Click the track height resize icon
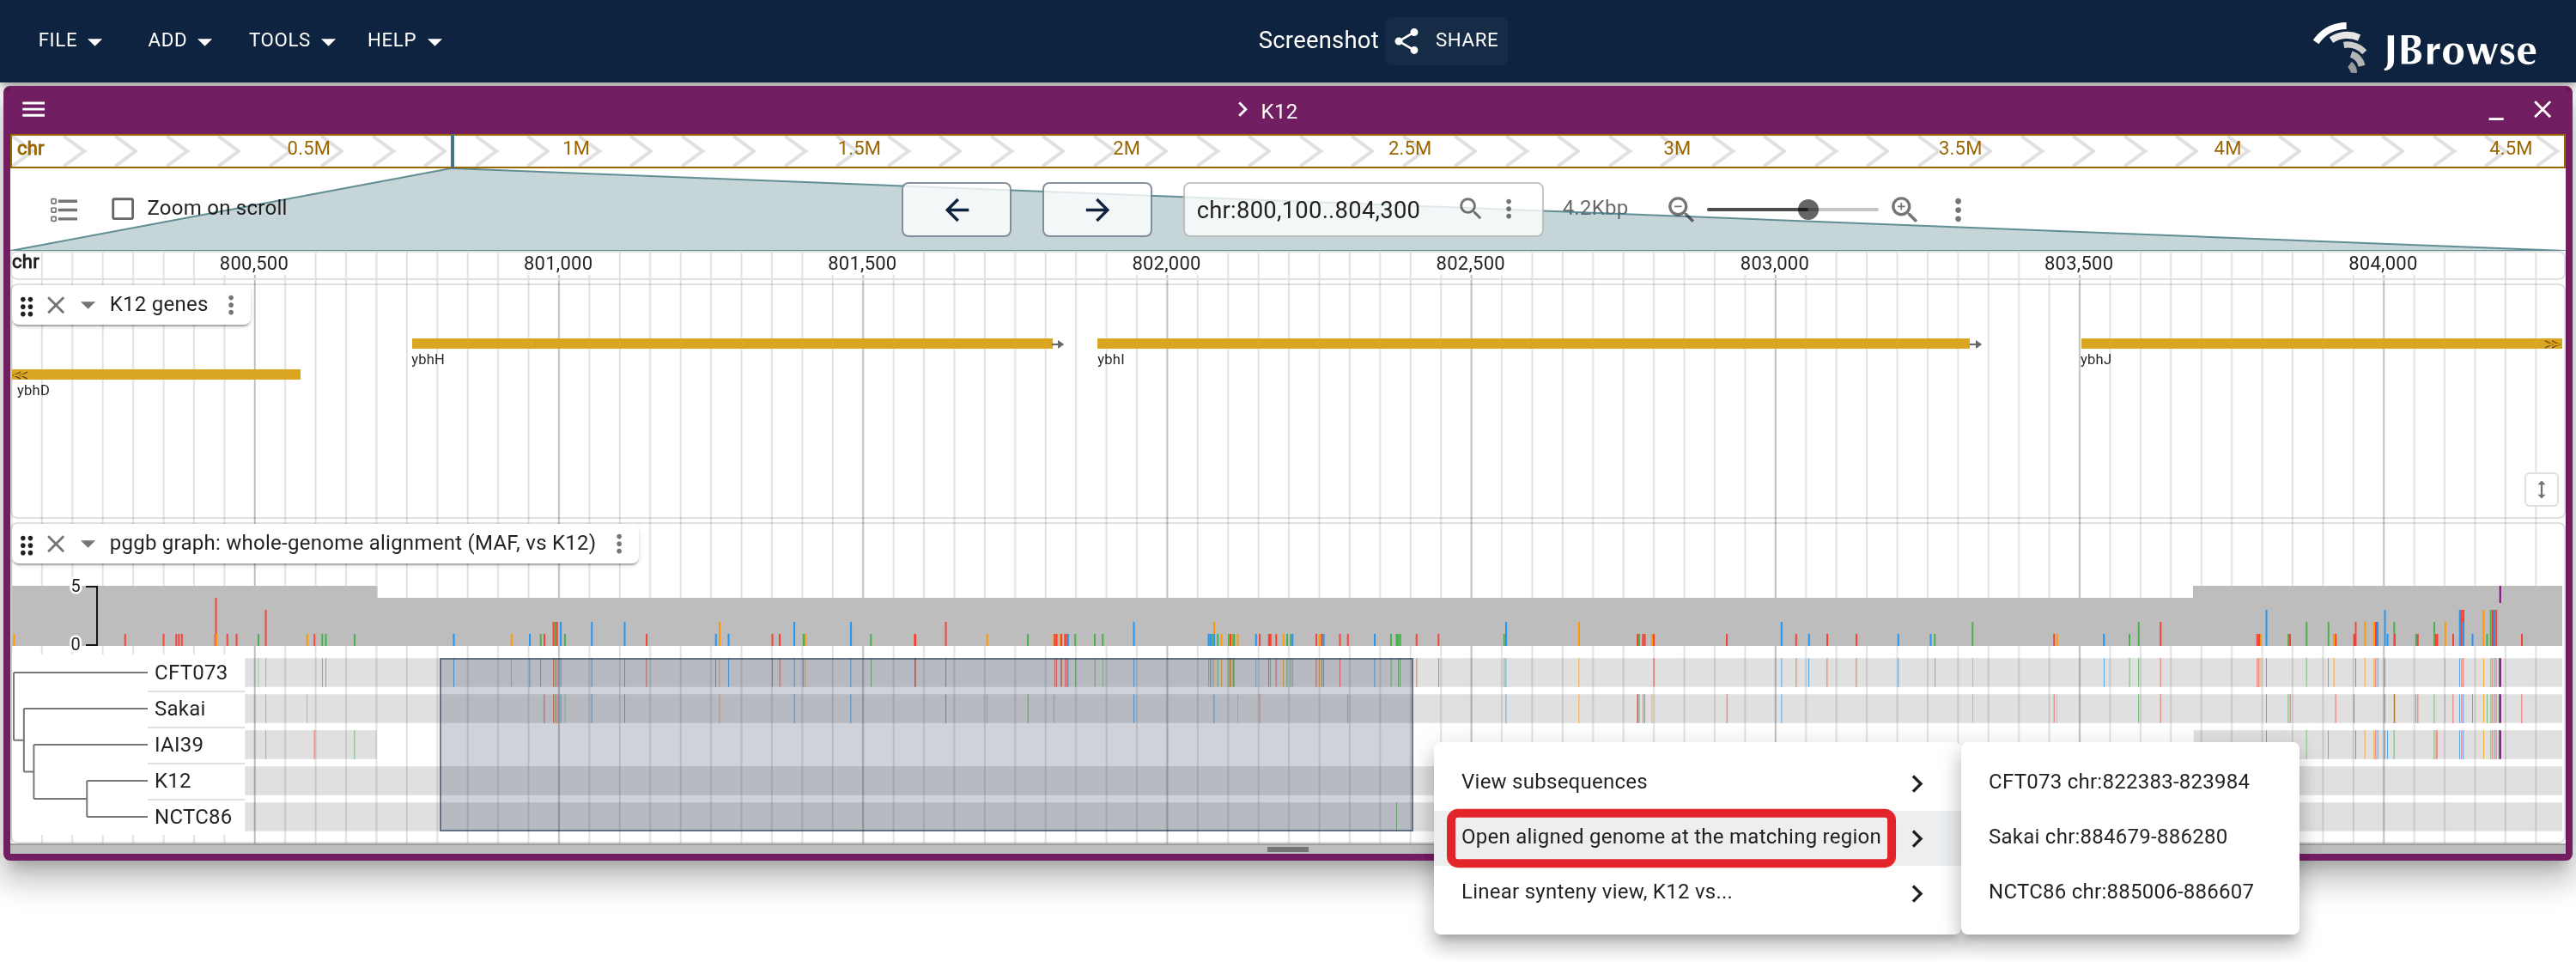This screenshot has height=962, width=2576. pos(2541,490)
